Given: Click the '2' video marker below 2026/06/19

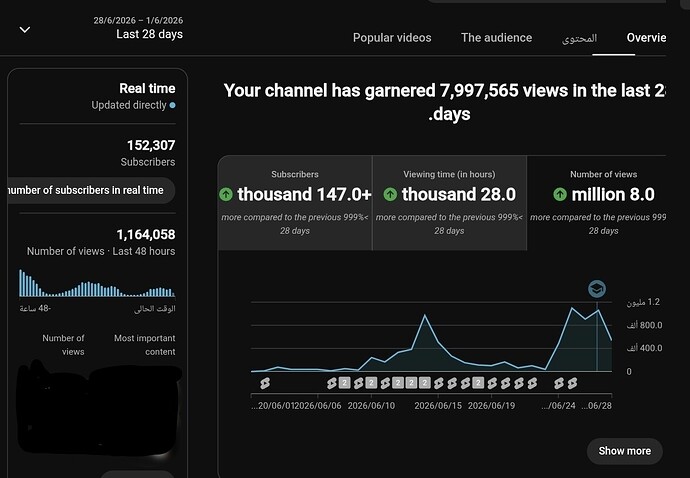Looking at the screenshot, I should click(478, 383).
